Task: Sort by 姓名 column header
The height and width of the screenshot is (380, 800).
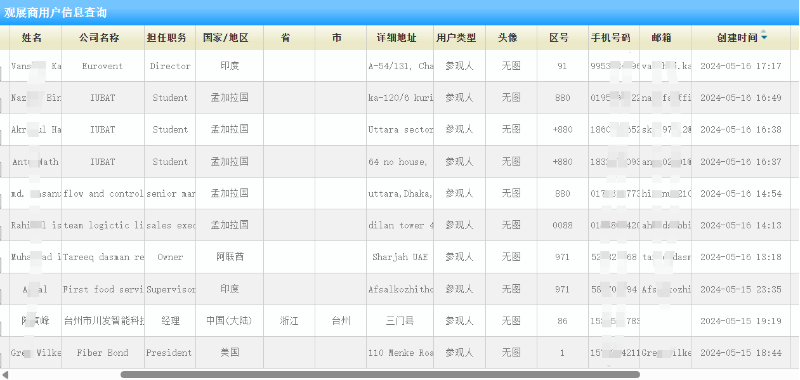Action: [x=32, y=38]
